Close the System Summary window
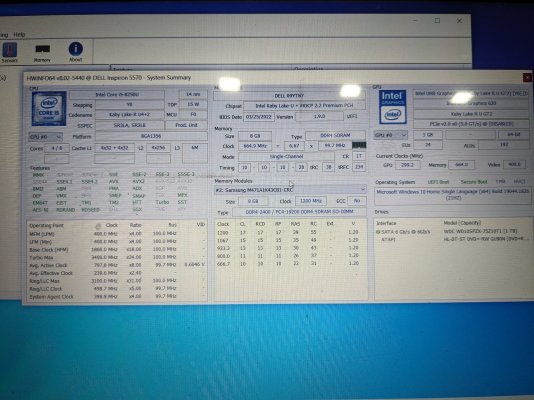 coord(528,78)
